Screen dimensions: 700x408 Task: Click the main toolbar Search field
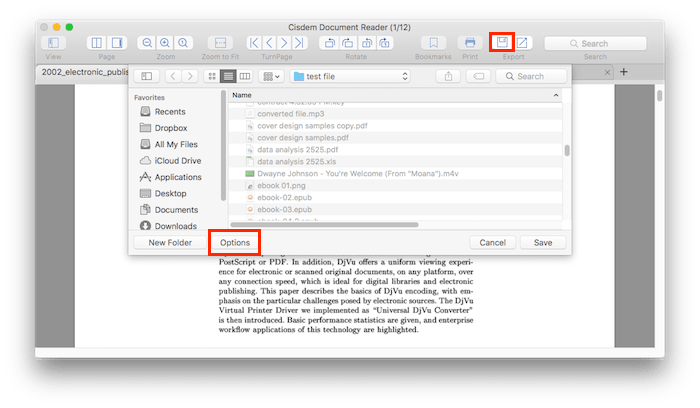tap(595, 43)
